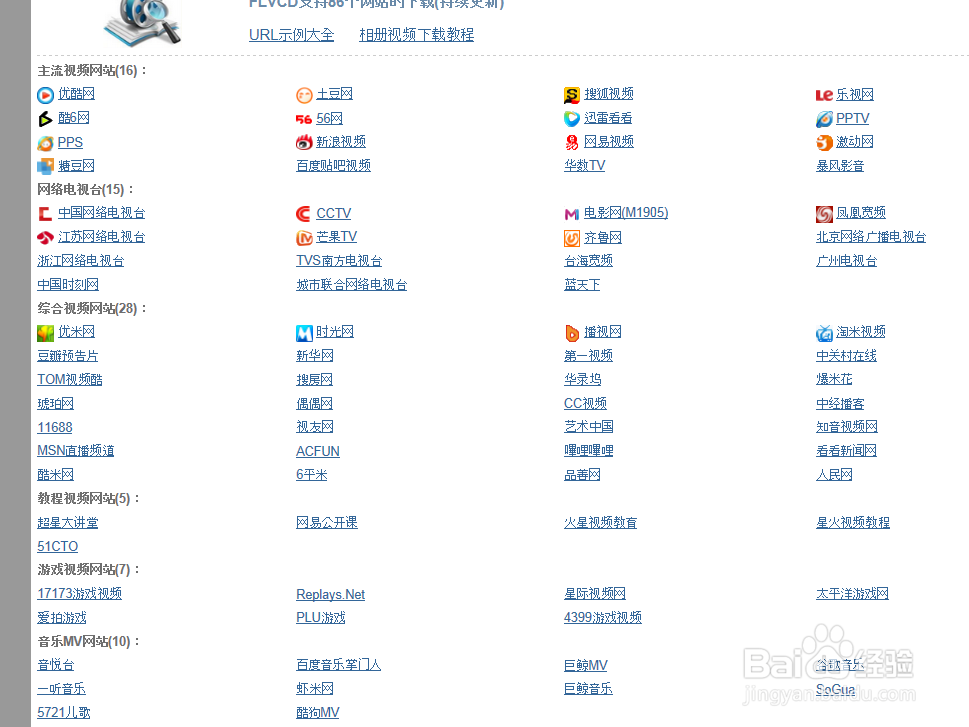Click the PPS logo icon

coord(45,143)
